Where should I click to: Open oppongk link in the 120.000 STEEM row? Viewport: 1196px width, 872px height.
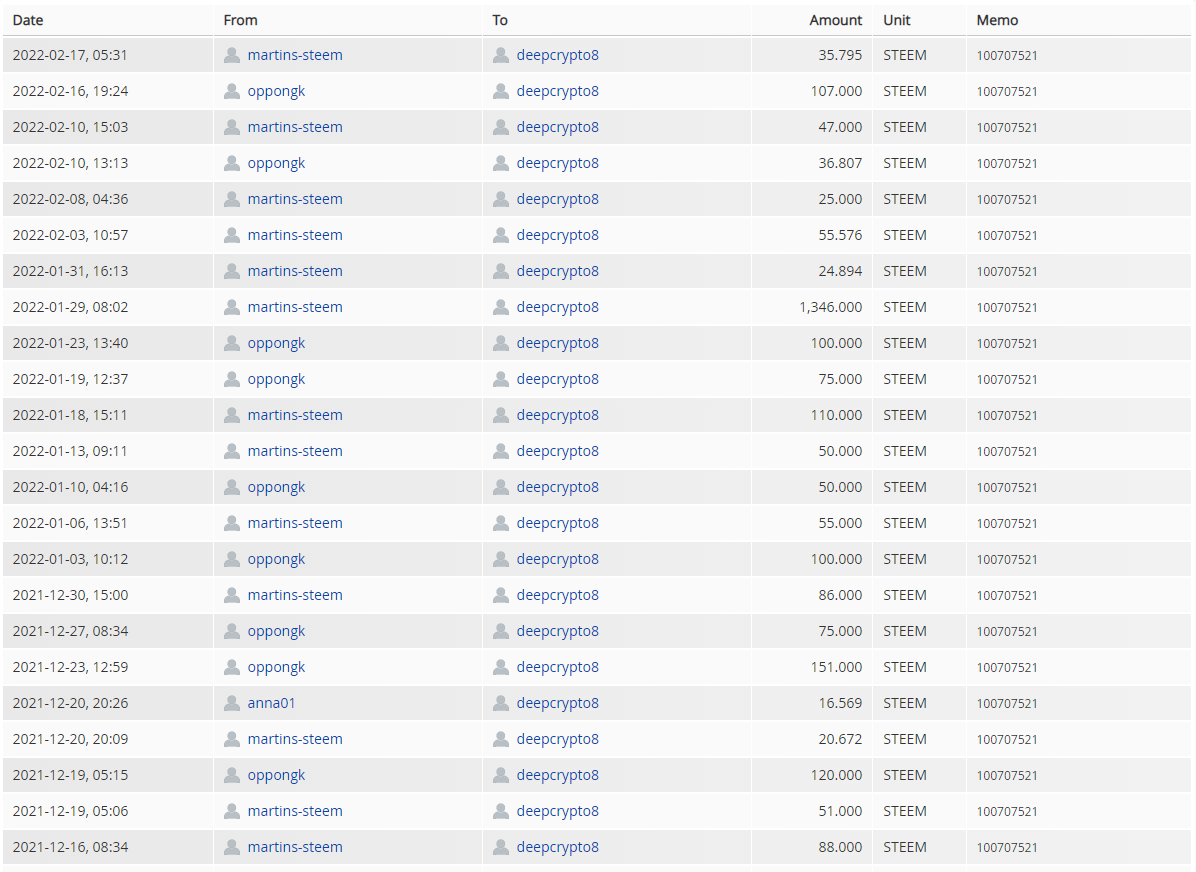tap(277, 775)
